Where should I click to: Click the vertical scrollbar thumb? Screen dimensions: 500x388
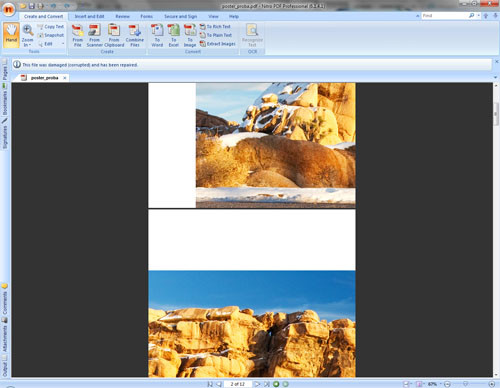pyautogui.click(x=496, y=114)
